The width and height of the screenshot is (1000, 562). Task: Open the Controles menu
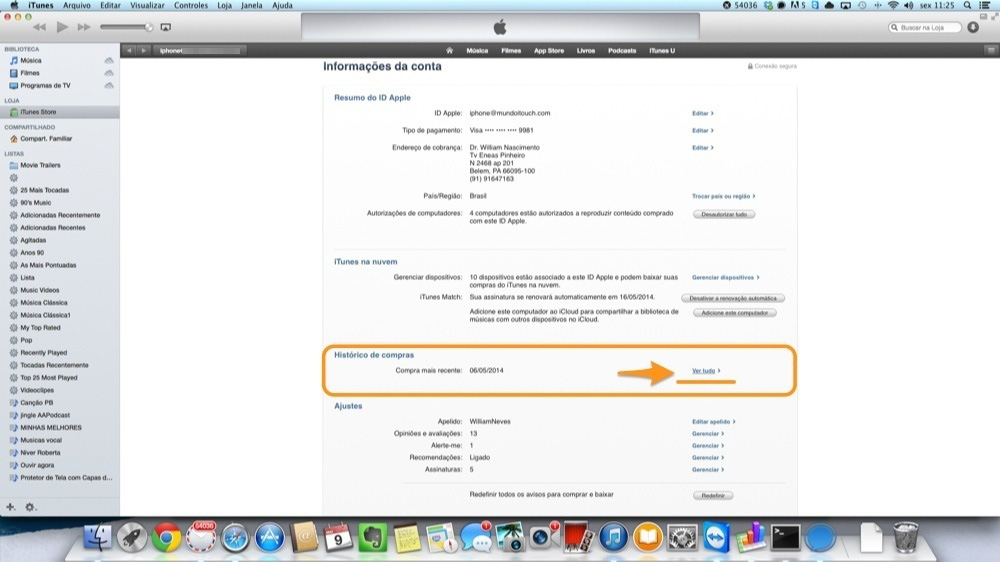(x=191, y=5)
